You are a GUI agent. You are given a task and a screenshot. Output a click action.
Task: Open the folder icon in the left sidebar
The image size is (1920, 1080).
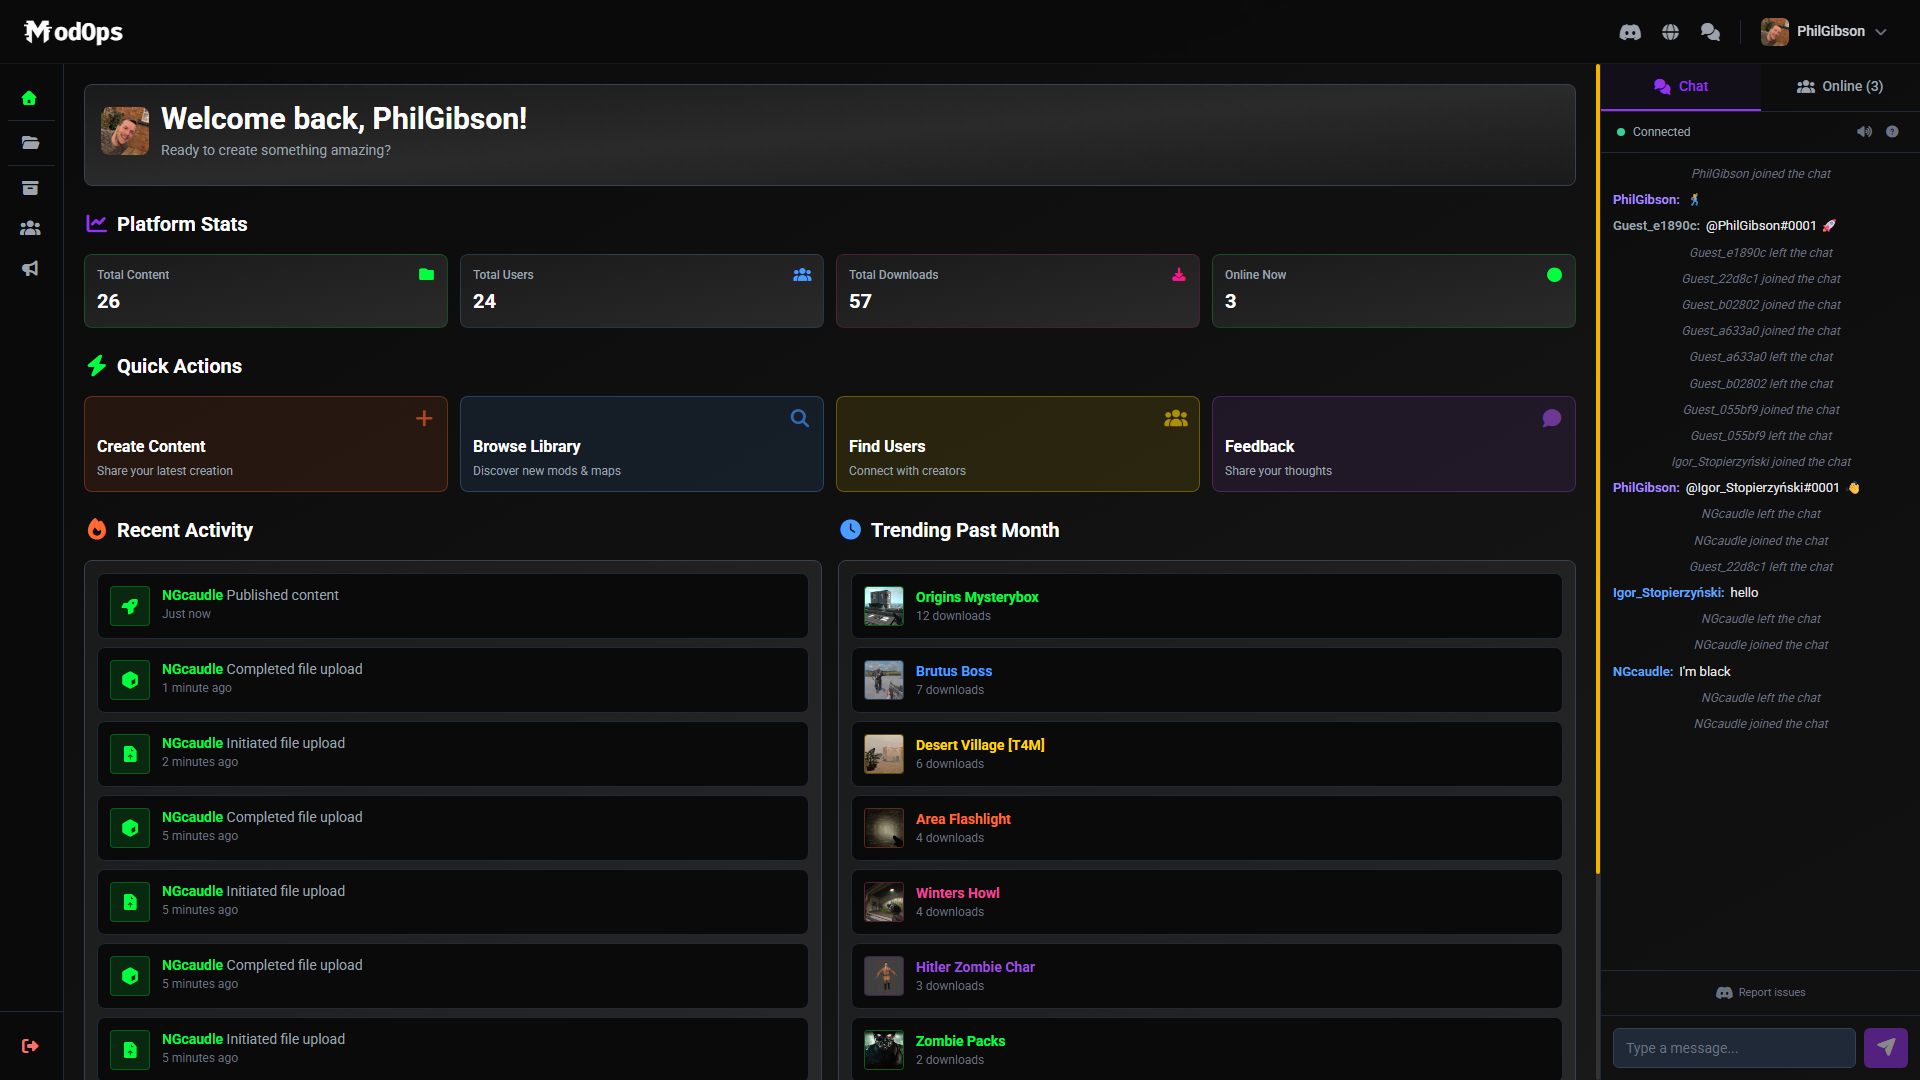pos(31,142)
